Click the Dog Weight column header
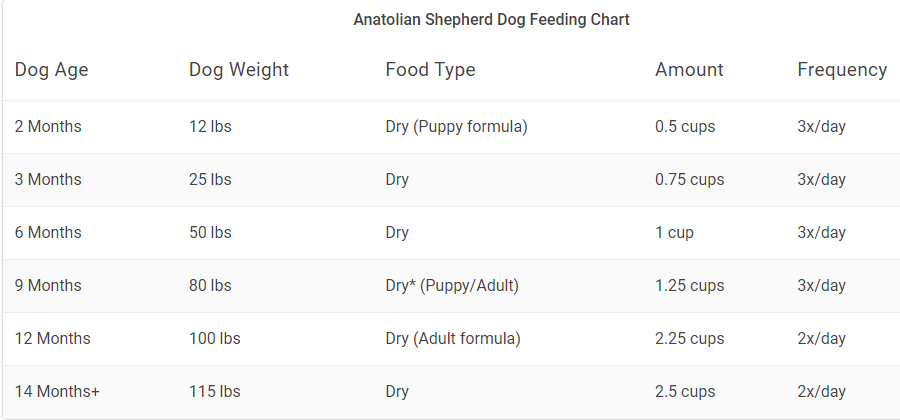Image resolution: width=900 pixels, height=420 pixels. 239,70
